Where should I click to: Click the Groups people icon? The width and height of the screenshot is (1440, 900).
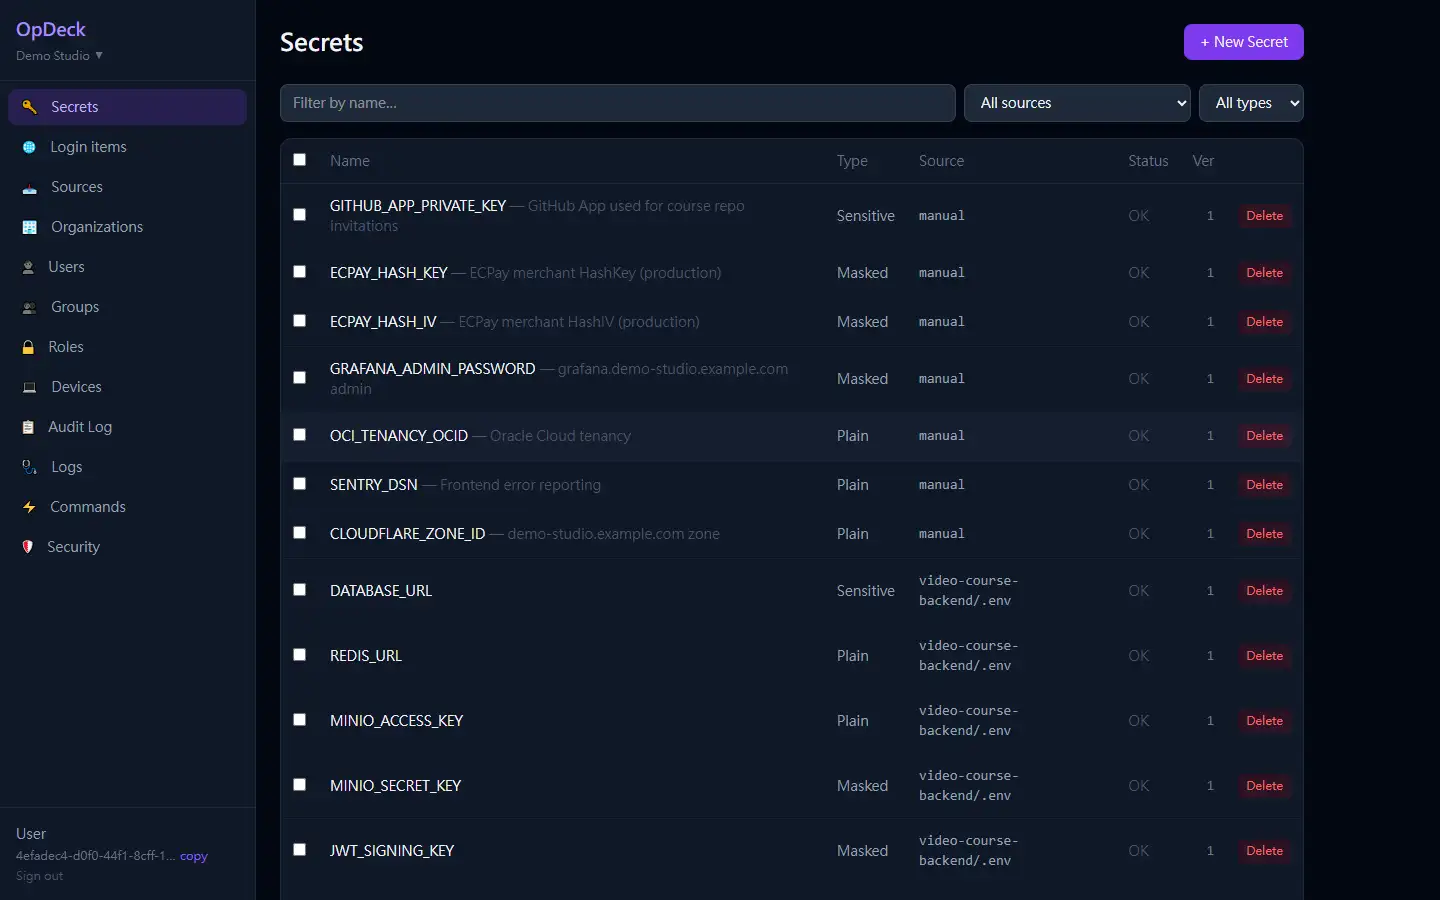click(x=30, y=307)
